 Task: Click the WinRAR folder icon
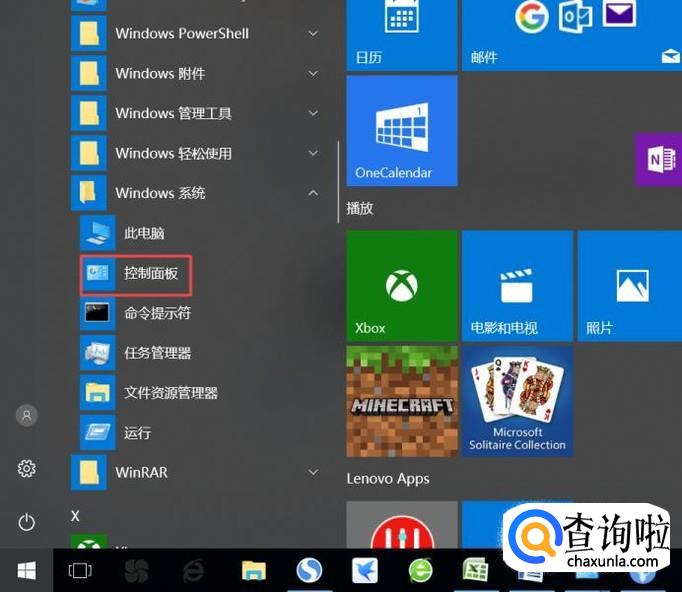[89, 472]
